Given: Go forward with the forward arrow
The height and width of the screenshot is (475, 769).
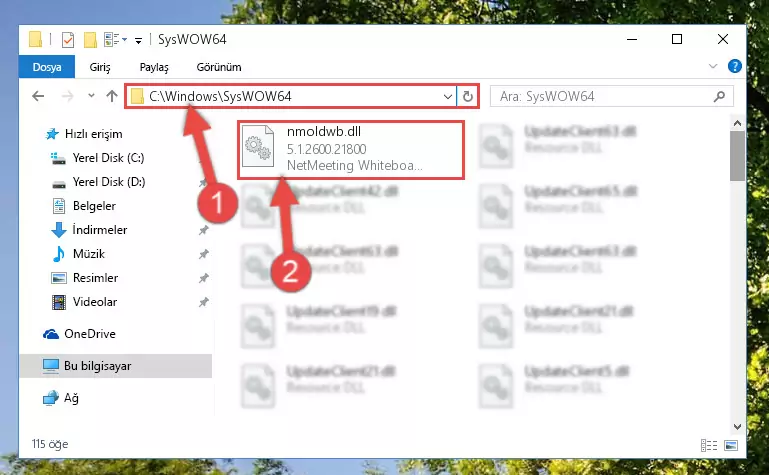Looking at the screenshot, I should click(67, 96).
